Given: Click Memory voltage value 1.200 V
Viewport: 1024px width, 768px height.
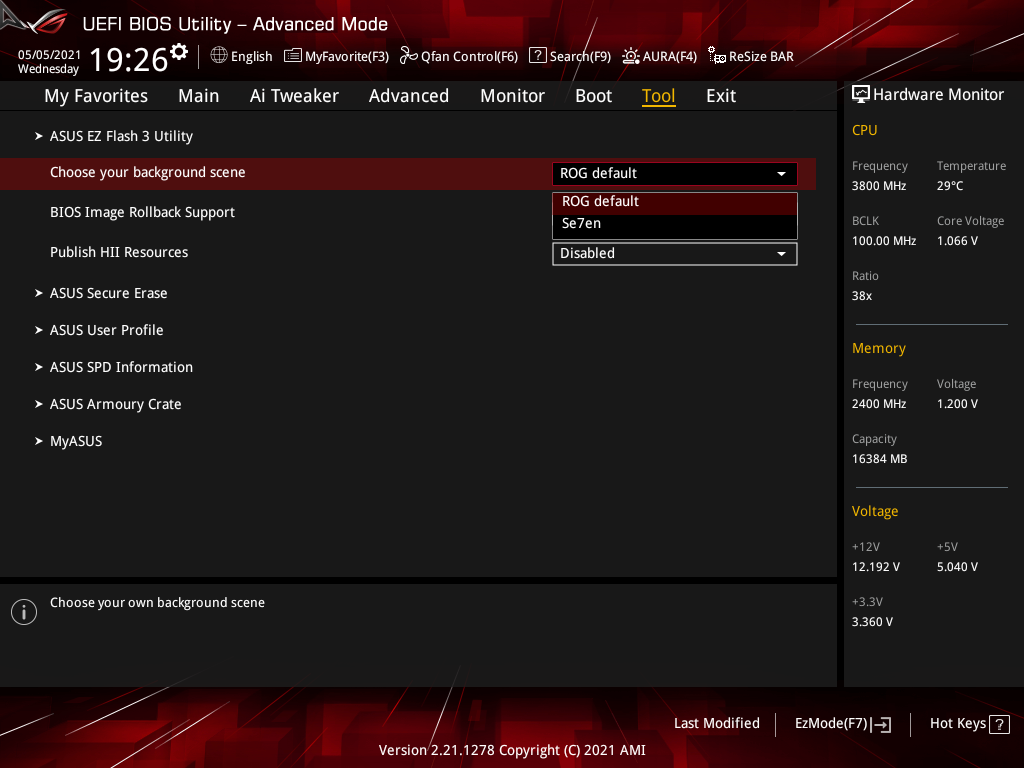Looking at the screenshot, I should coord(957,404).
